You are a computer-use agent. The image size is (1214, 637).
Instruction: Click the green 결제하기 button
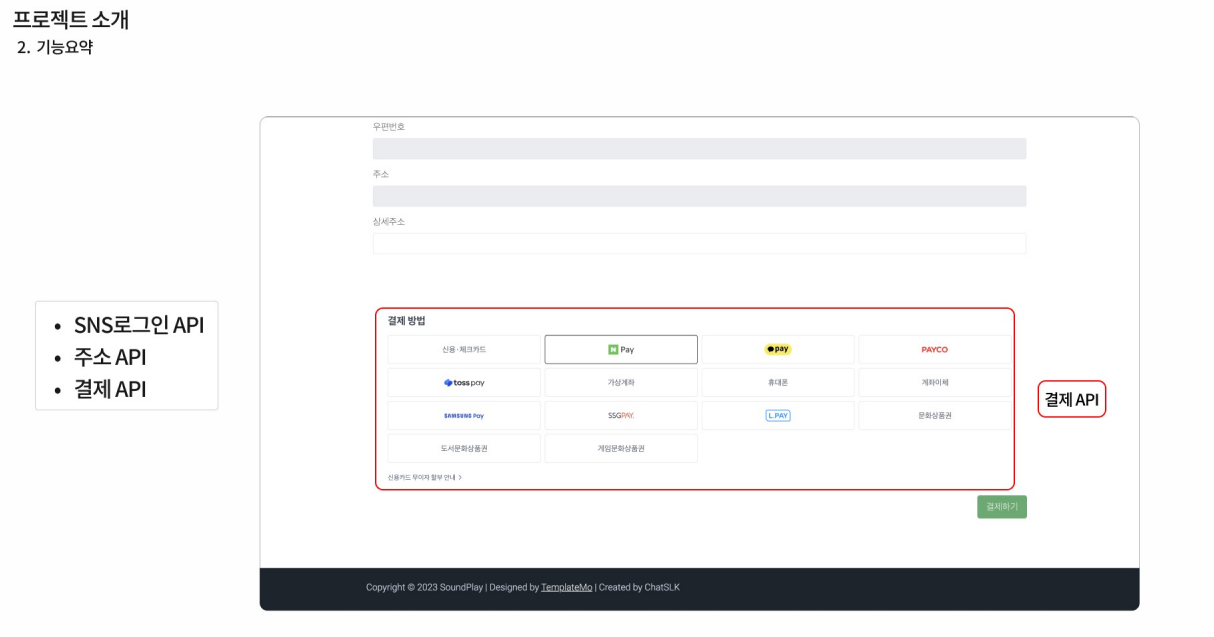[1002, 507]
